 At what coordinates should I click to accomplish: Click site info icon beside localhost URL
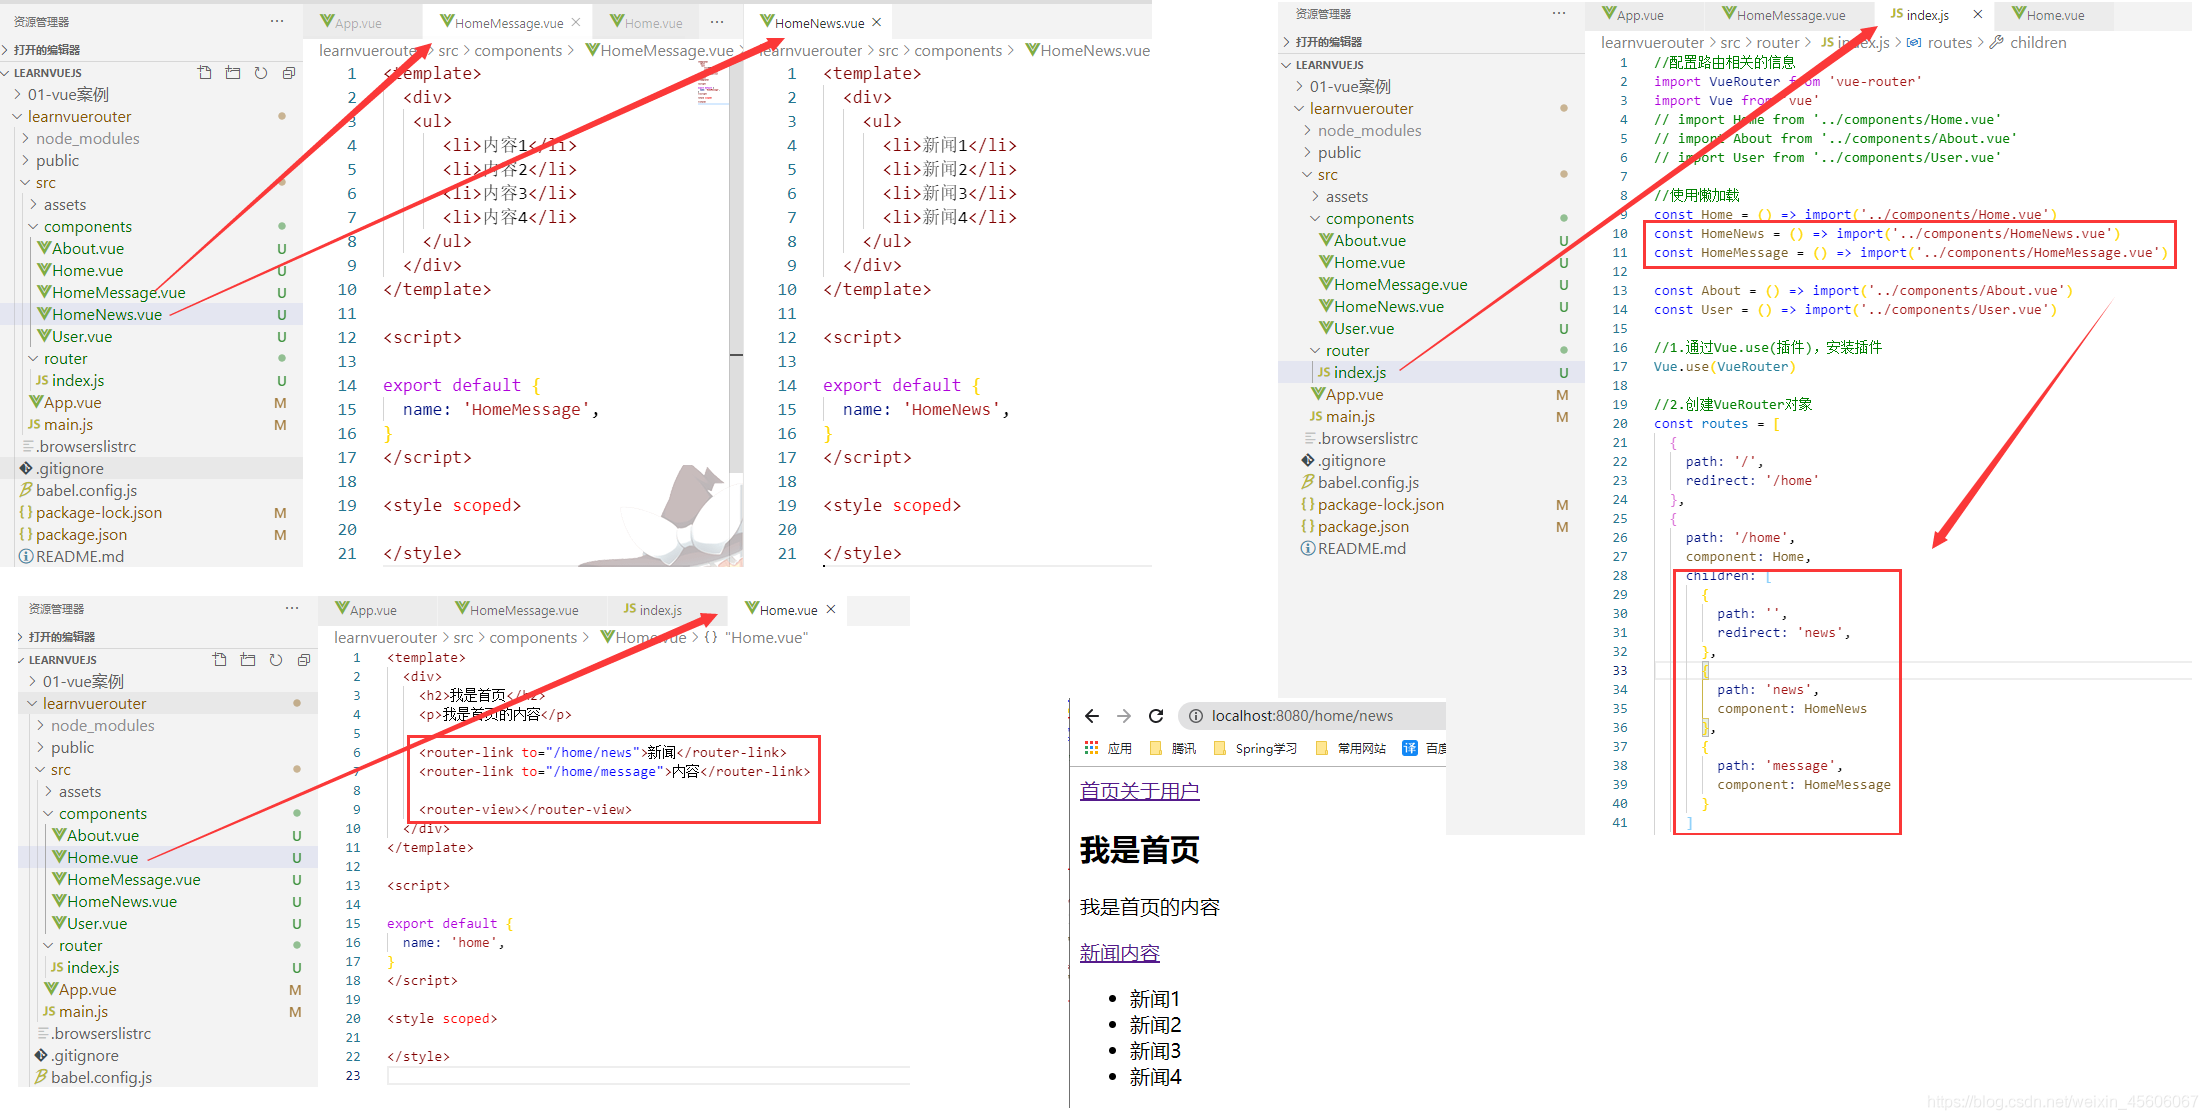pyautogui.click(x=1195, y=716)
